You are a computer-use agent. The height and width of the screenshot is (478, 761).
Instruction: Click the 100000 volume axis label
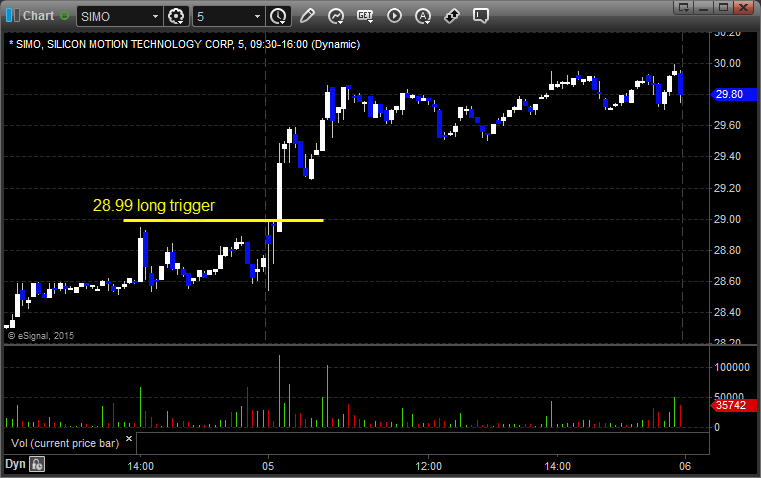point(732,367)
